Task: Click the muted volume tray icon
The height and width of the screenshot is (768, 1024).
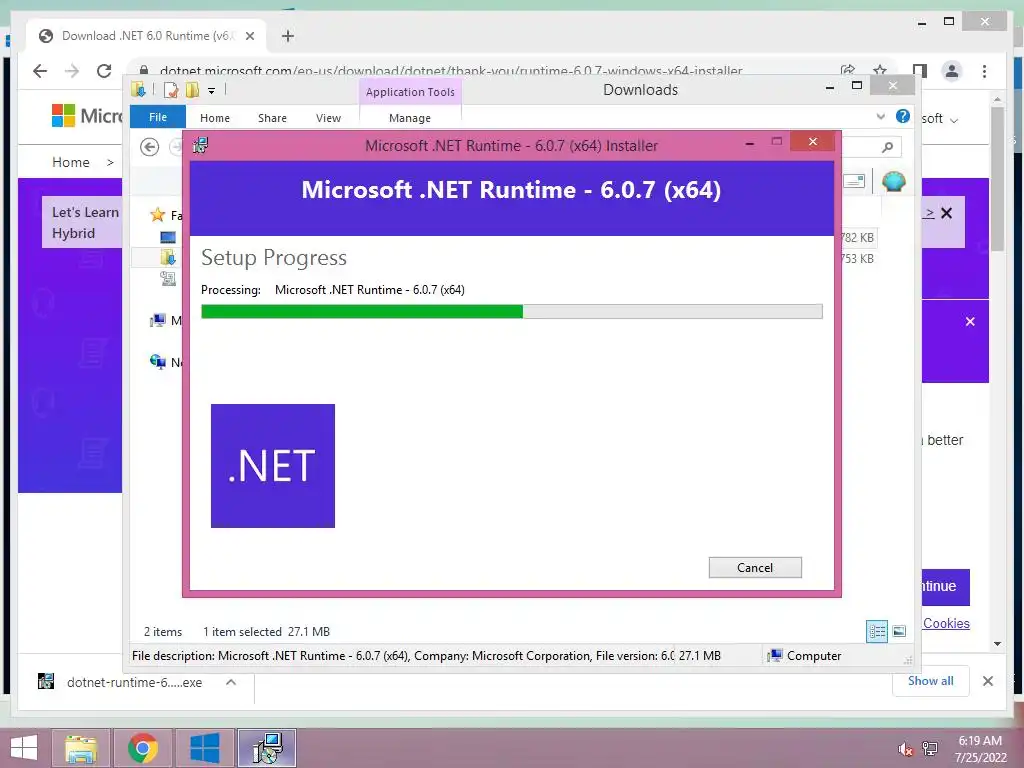Action: pyautogui.click(x=905, y=749)
